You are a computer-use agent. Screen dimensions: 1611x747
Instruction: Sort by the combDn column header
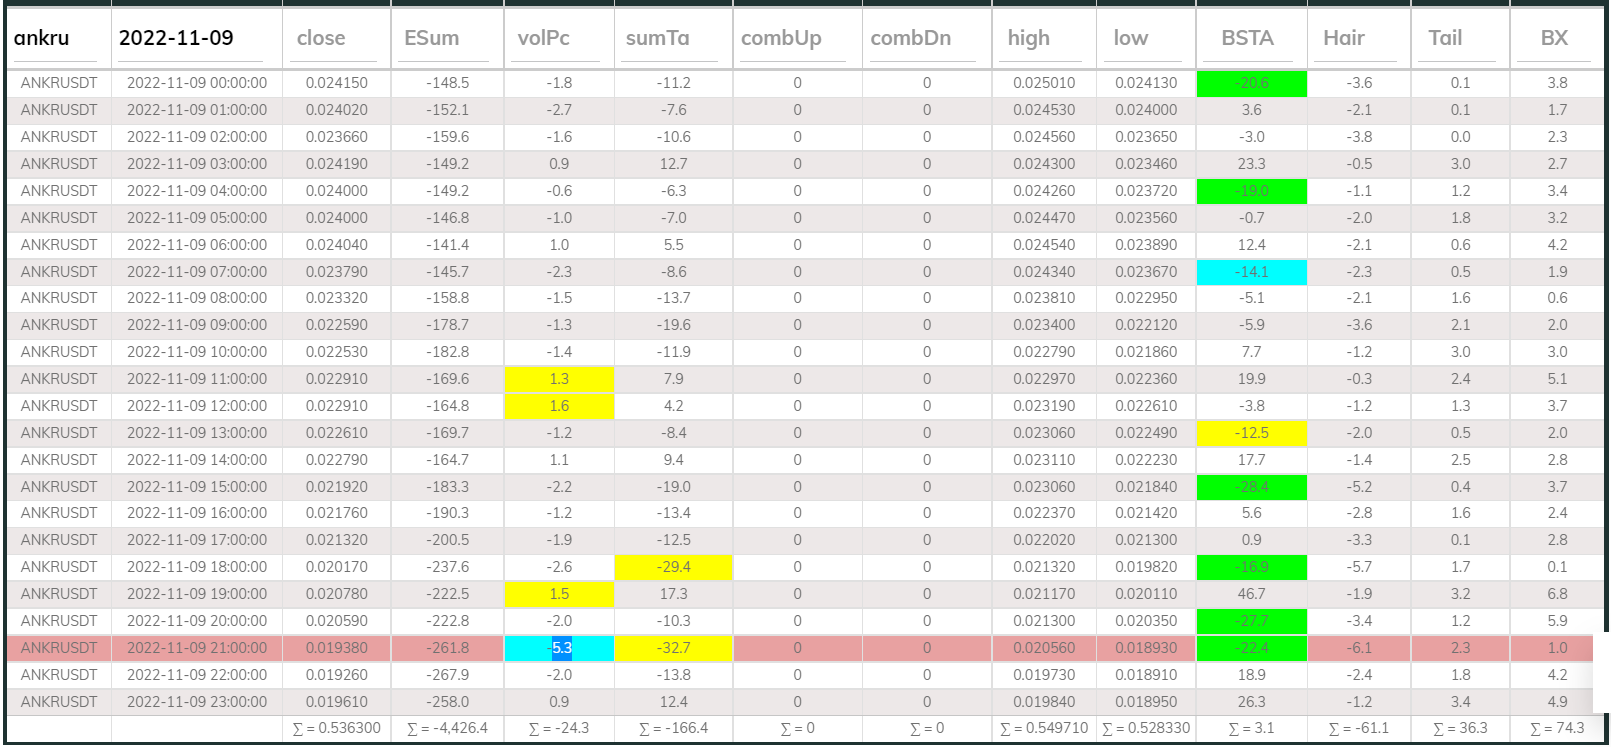click(911, 38)
